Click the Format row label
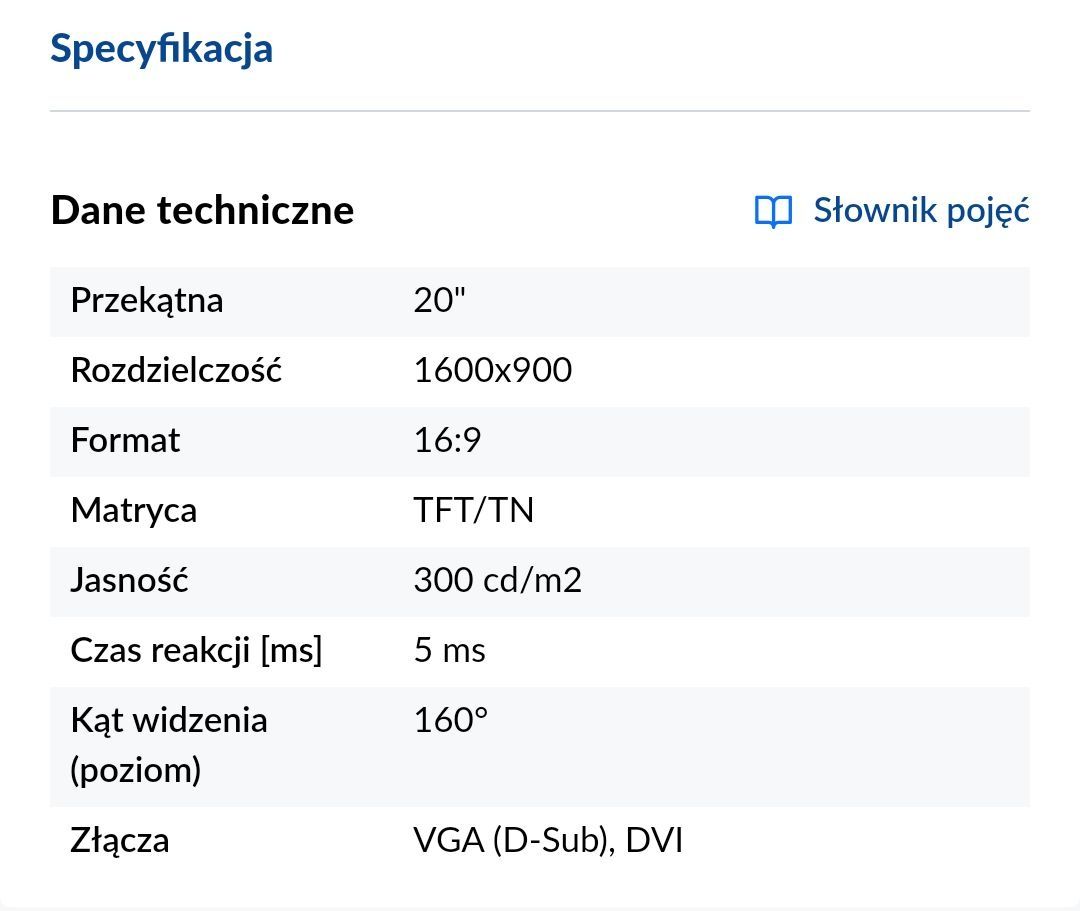The height and width of the screenshot is (911, 1080). pos(125,441)
